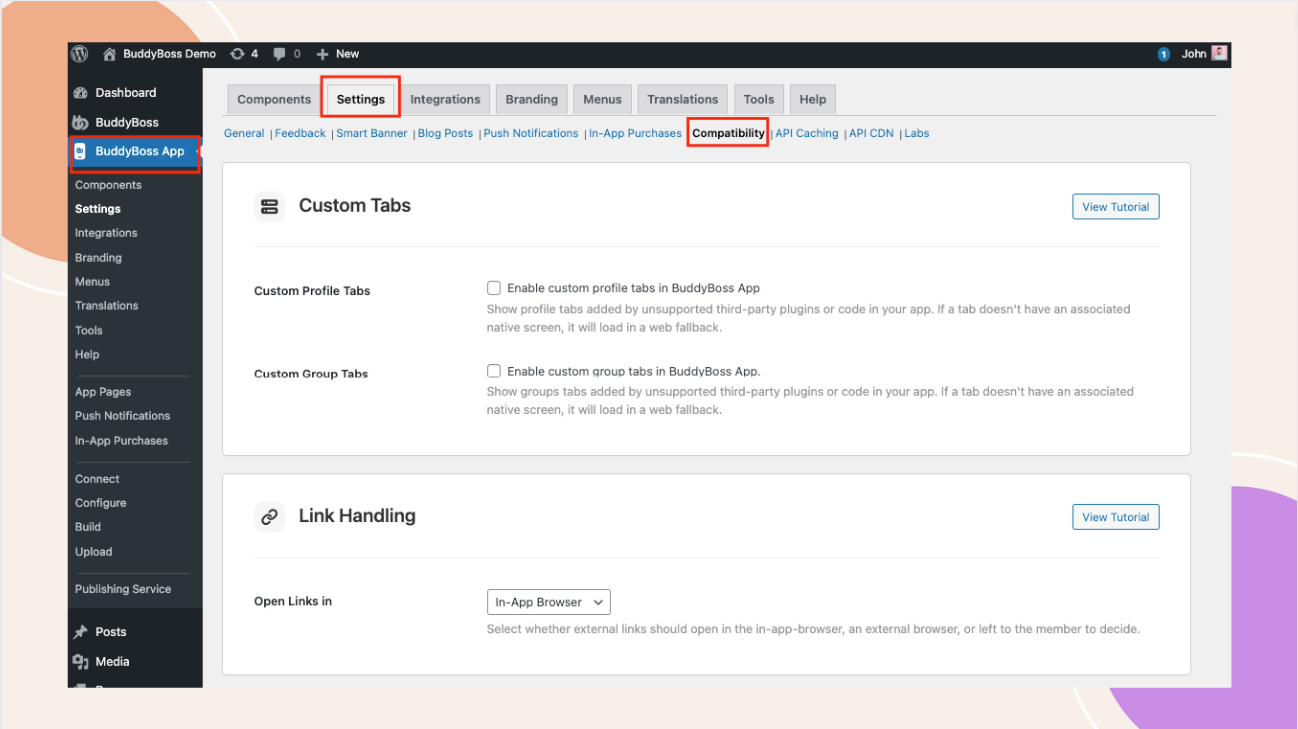Open the Branding tab
The image size is (1298, 729).
coord(532,99)
